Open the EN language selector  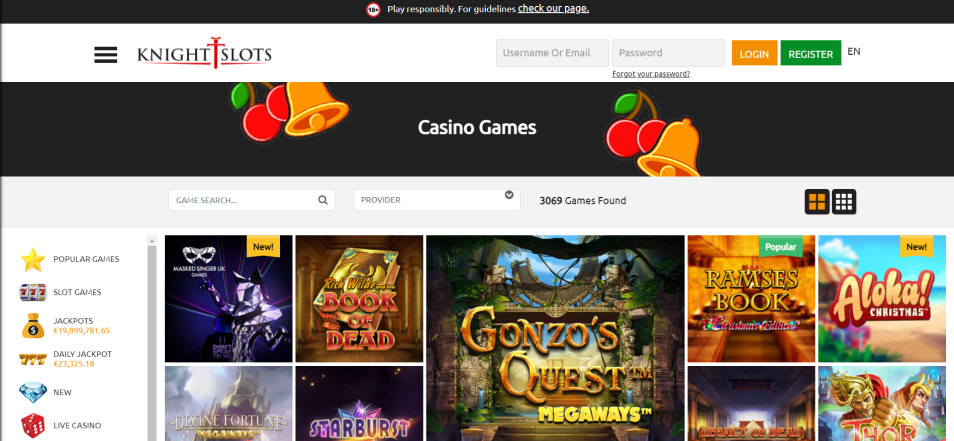(854, 52)
